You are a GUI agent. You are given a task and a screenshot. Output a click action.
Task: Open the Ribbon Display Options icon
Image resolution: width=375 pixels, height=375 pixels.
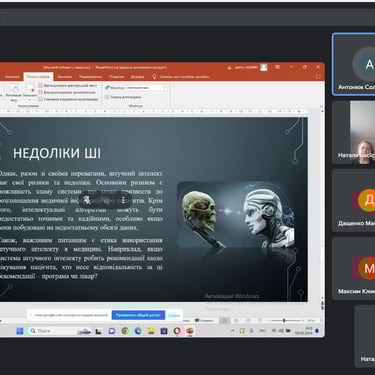[277, 67]
